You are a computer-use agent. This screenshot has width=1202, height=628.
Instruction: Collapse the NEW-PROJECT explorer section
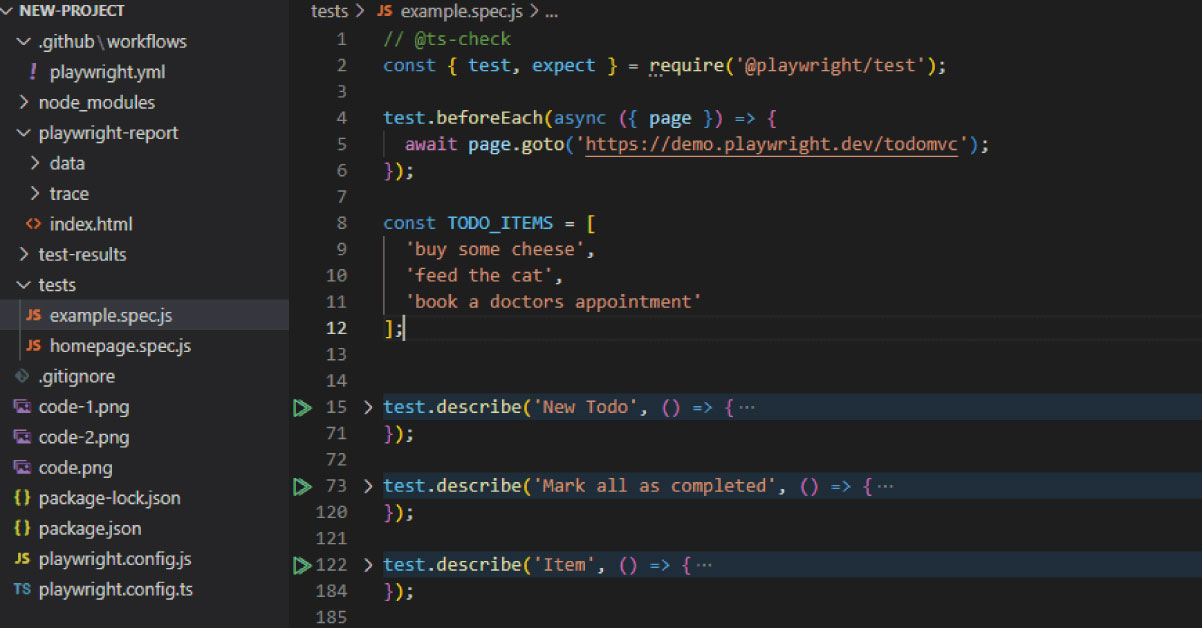pyautogui.click(x=71, y=11)
